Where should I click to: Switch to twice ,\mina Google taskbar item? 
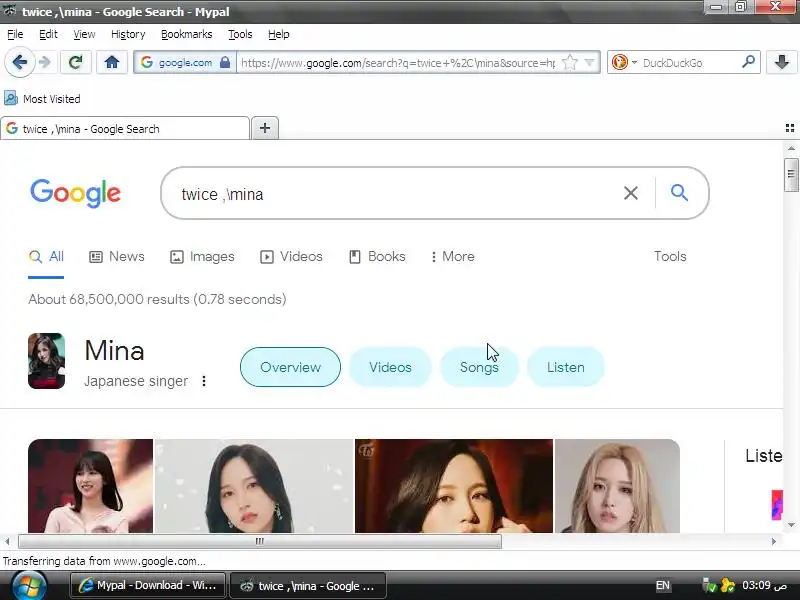point(308,585)
